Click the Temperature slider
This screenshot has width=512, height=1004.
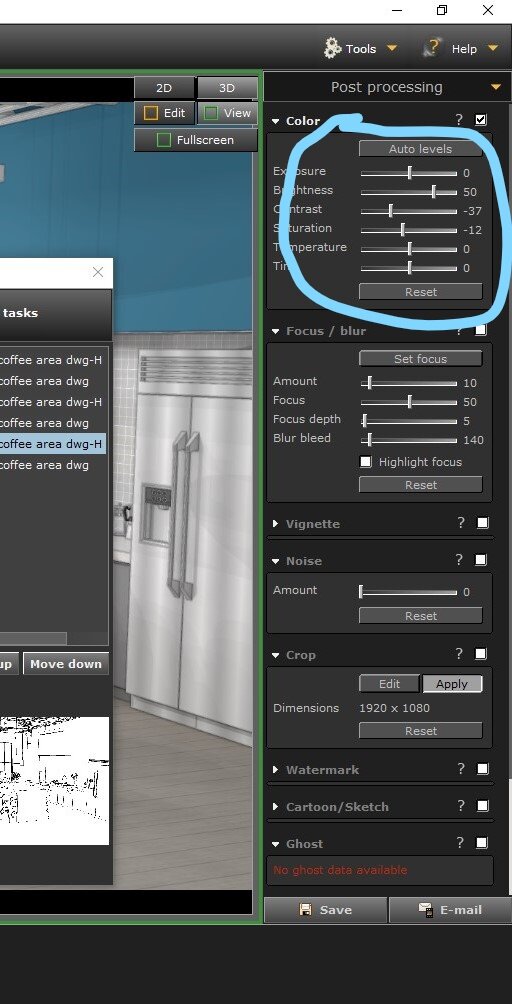coord(409,249)
